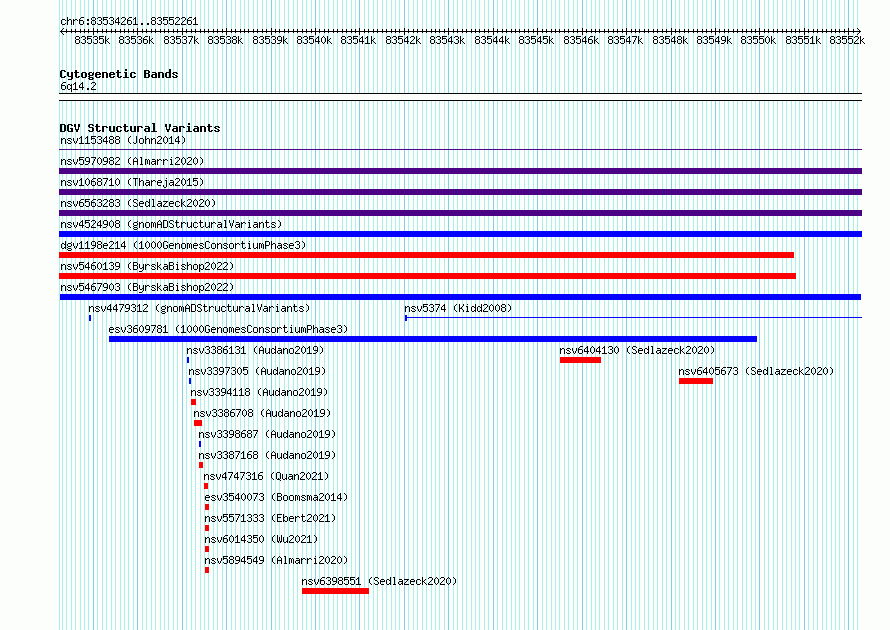Select the nsv6405673 (Sedlazeck2020) red bar
The height and width of the screenshot is (630, 890).
click(x=696, y=381)
